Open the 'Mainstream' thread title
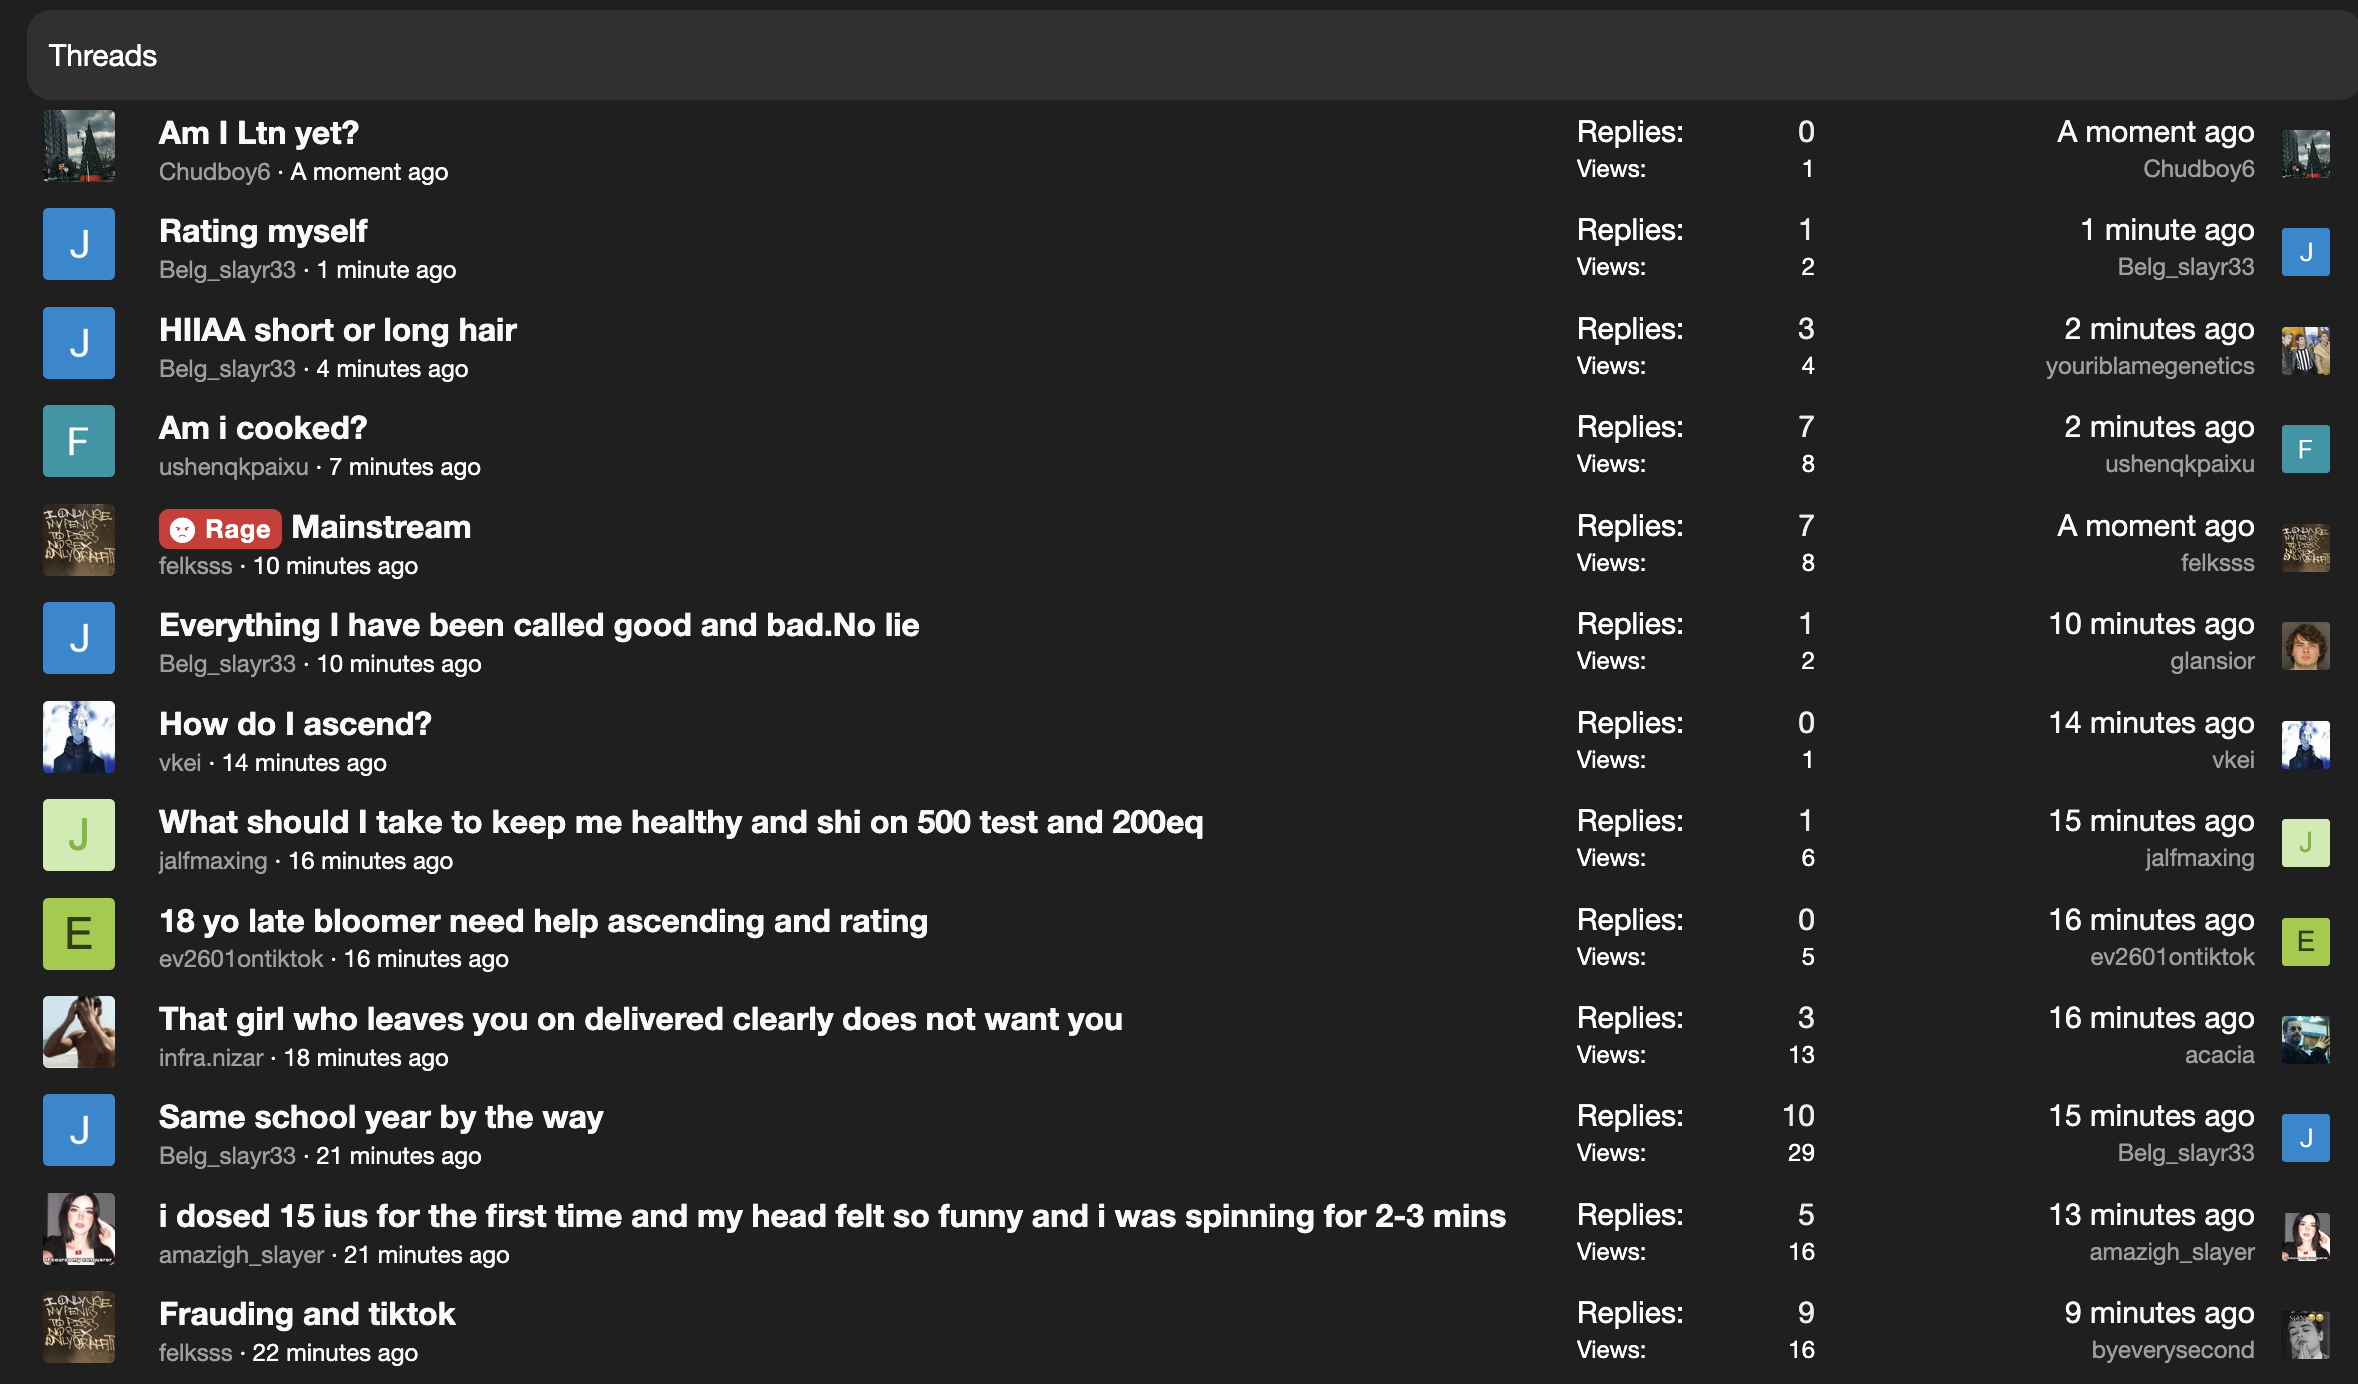This screenshot has width=2358, height=1384. coord(381,527)
